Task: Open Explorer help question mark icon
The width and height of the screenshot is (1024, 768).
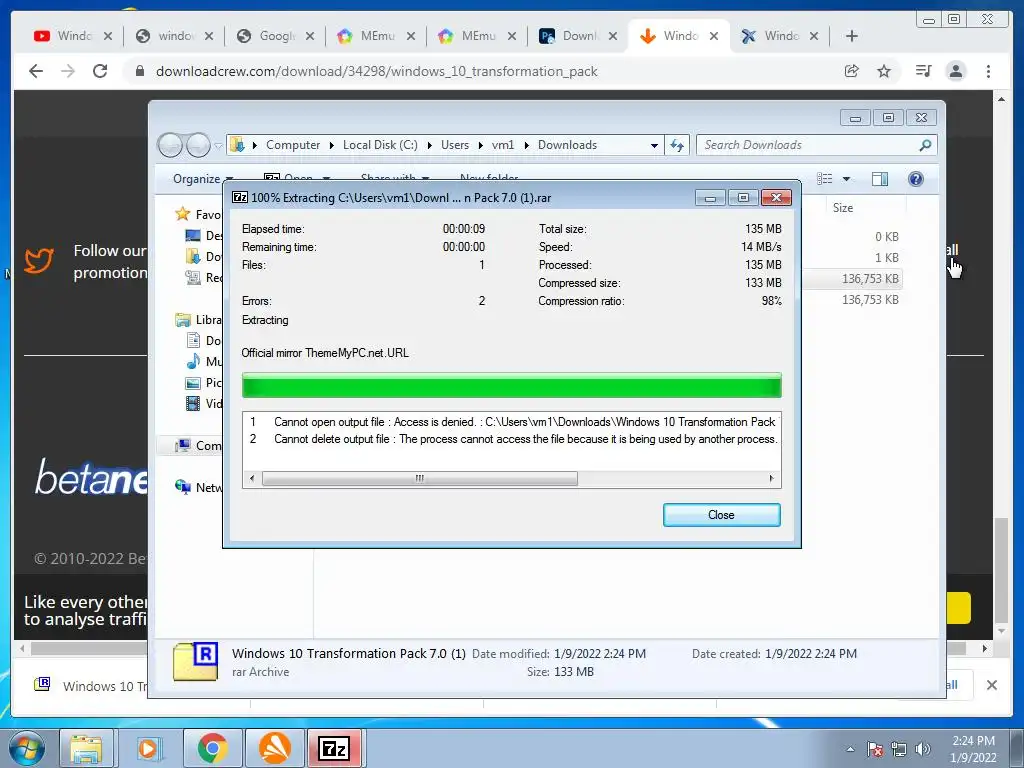Action: click(x=916, y=179)
